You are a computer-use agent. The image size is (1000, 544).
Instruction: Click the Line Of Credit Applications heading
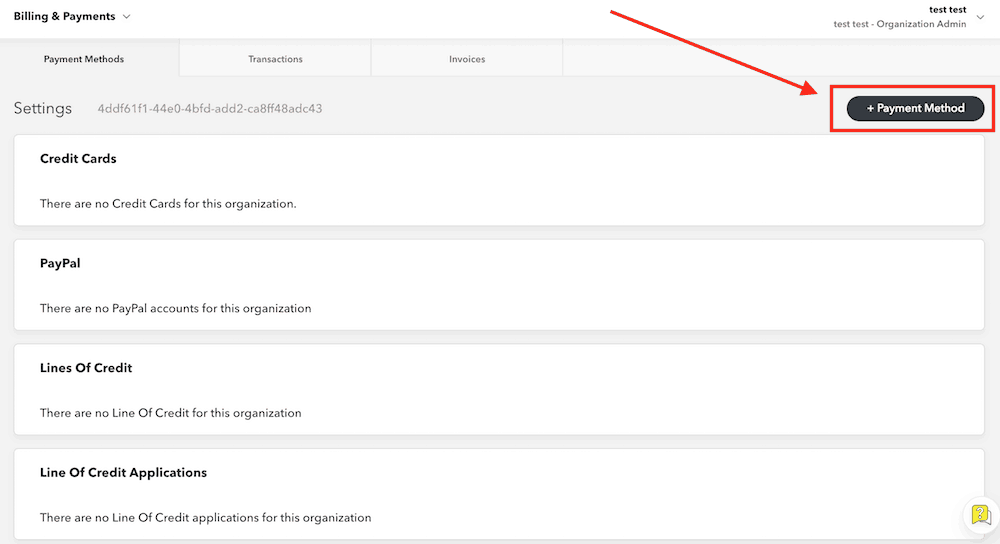pyautogui.click(x=123, y=472)
